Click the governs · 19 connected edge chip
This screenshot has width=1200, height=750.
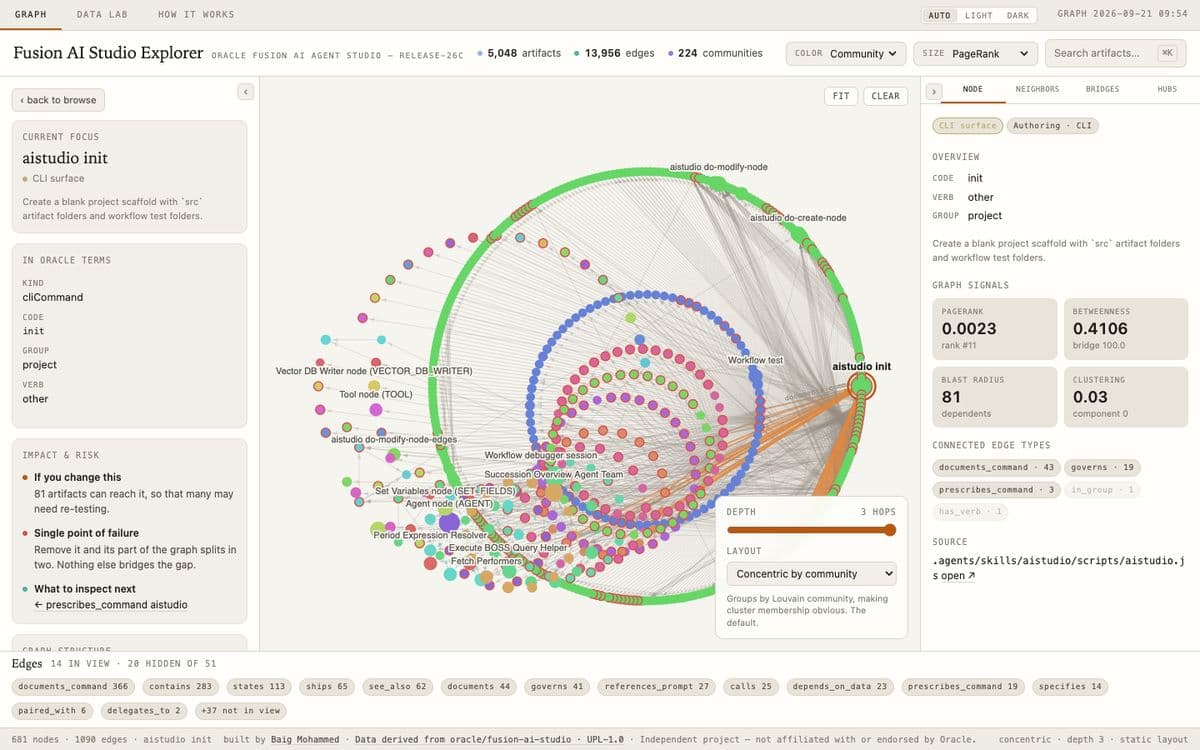pos(1102,467)
